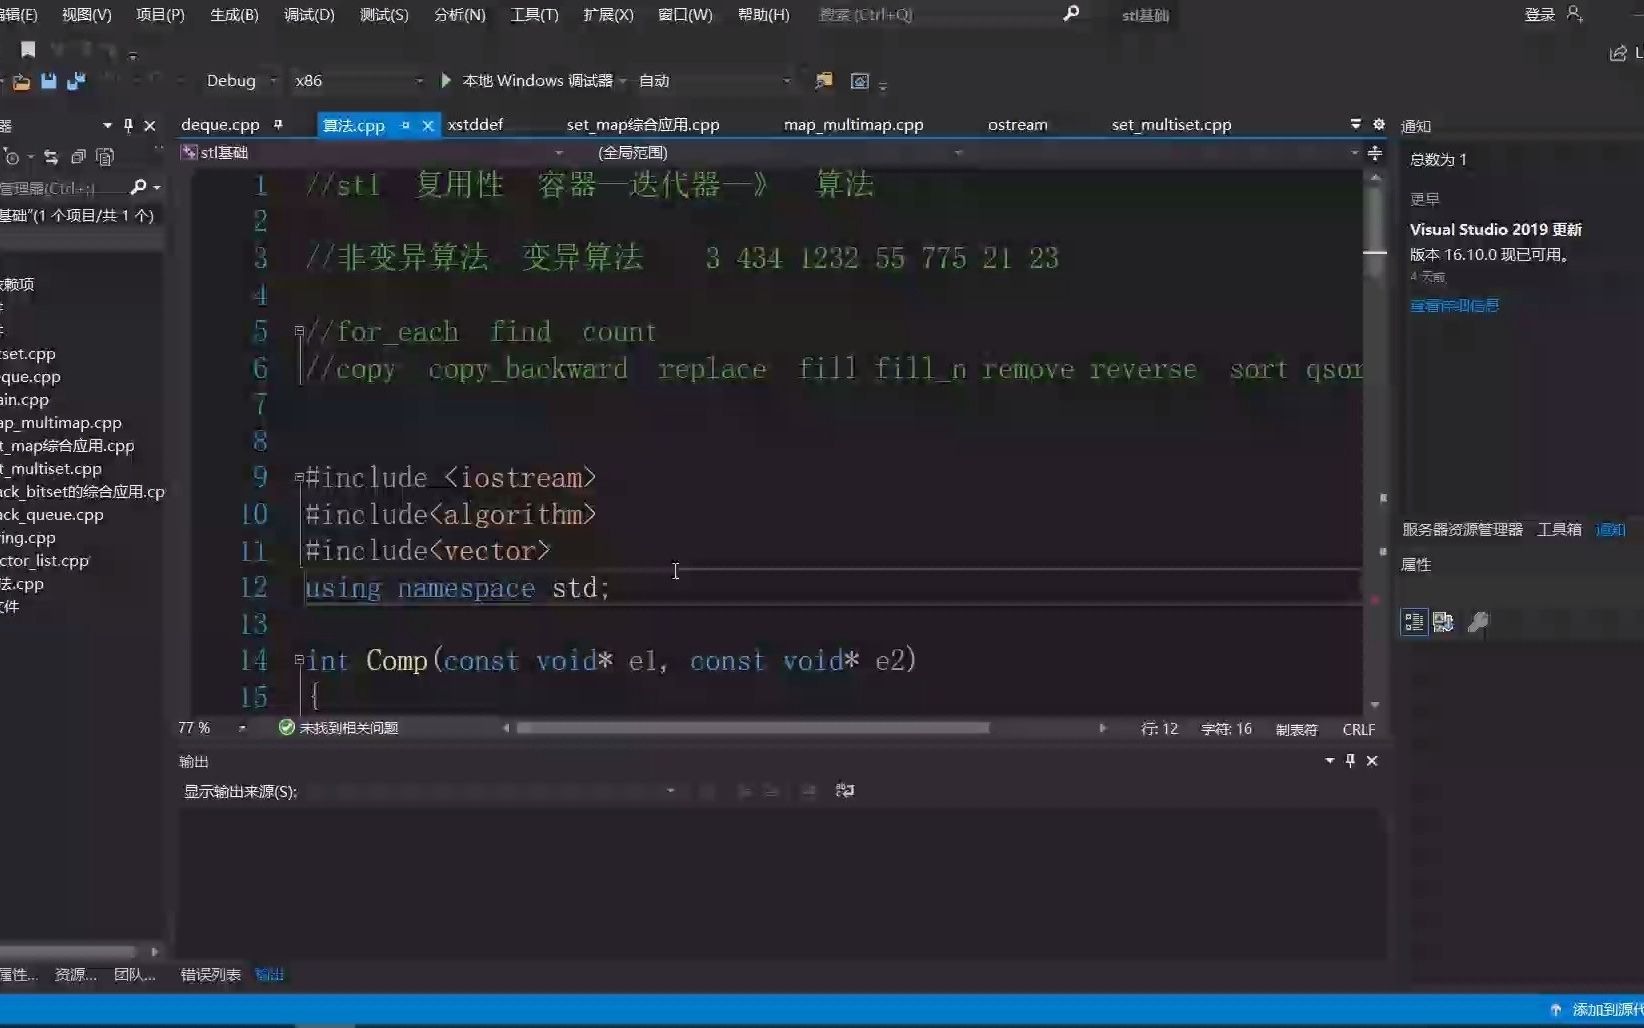Open the 清除输出 icon in output panel
Viewport: 1644px width, 1028px height.
click(x=810, y=790)
